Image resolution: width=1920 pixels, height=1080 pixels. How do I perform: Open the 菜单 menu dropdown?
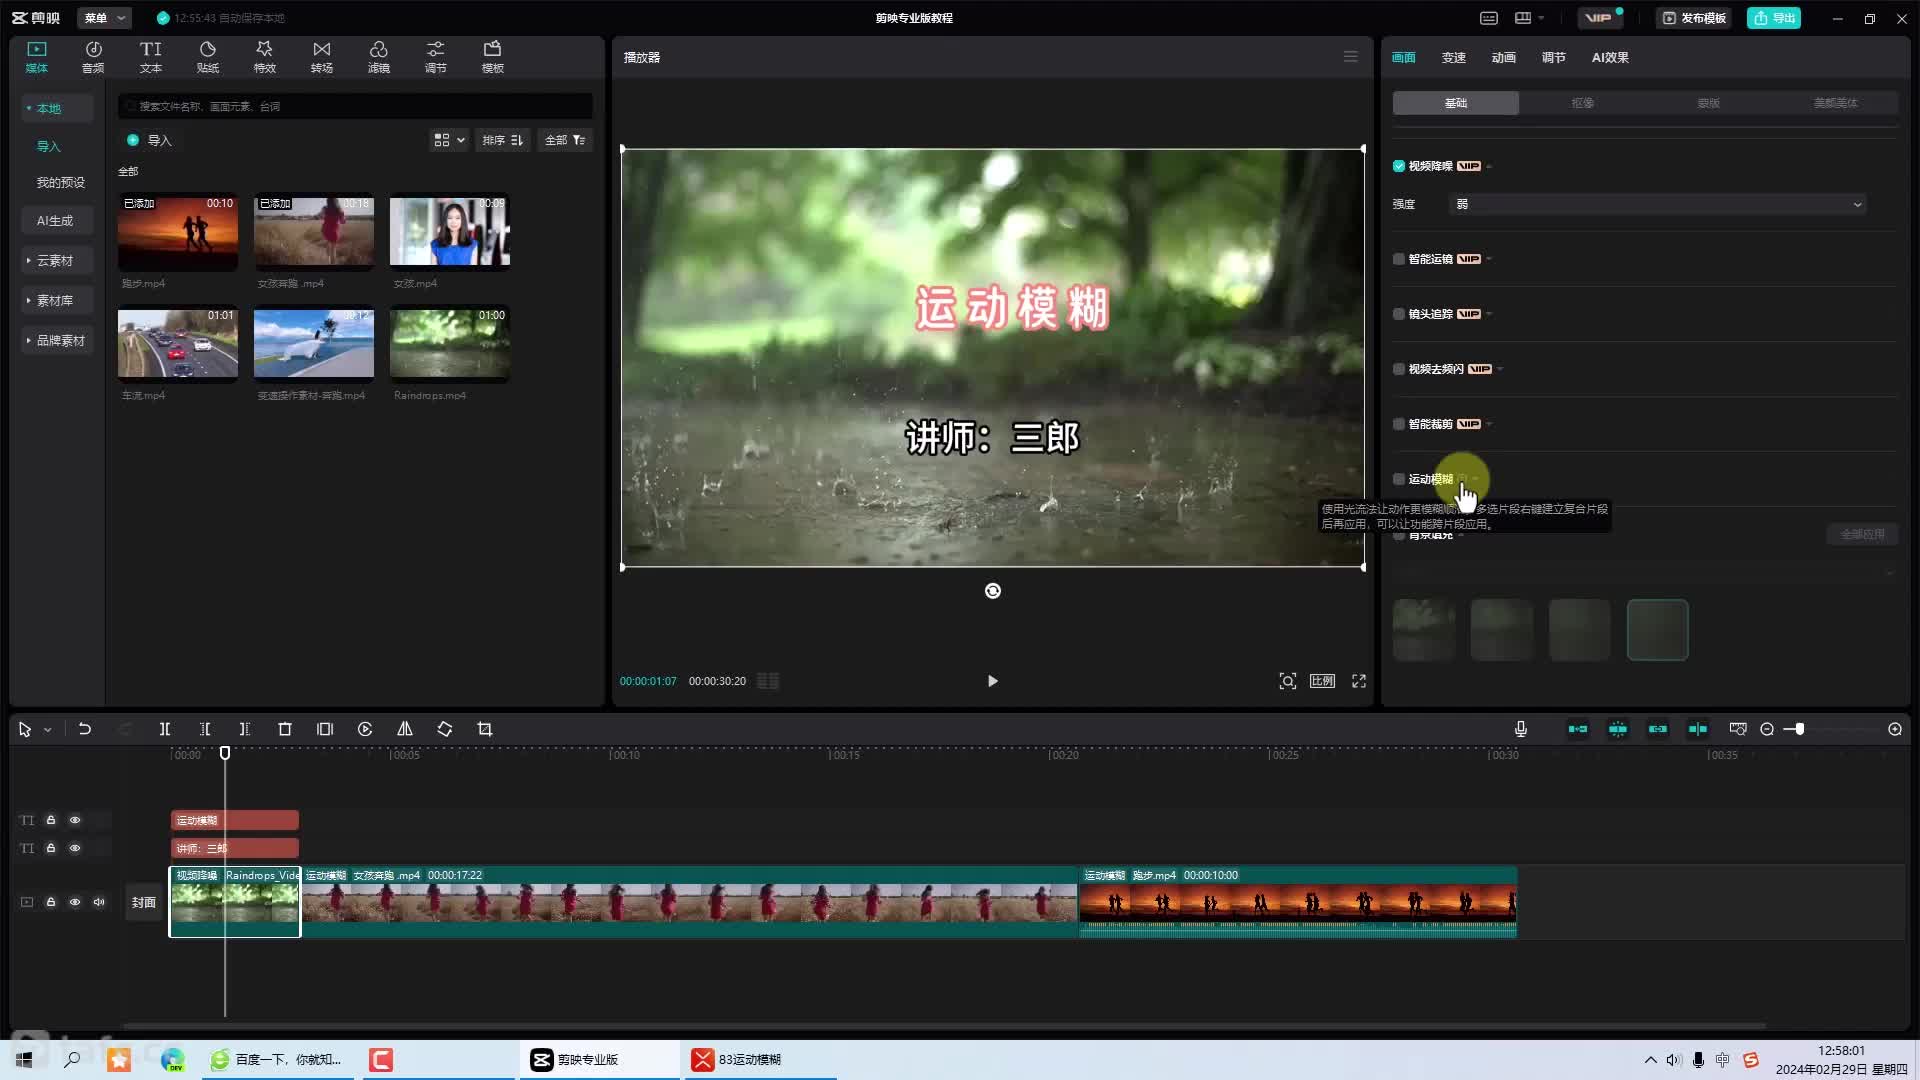(105, 18)
